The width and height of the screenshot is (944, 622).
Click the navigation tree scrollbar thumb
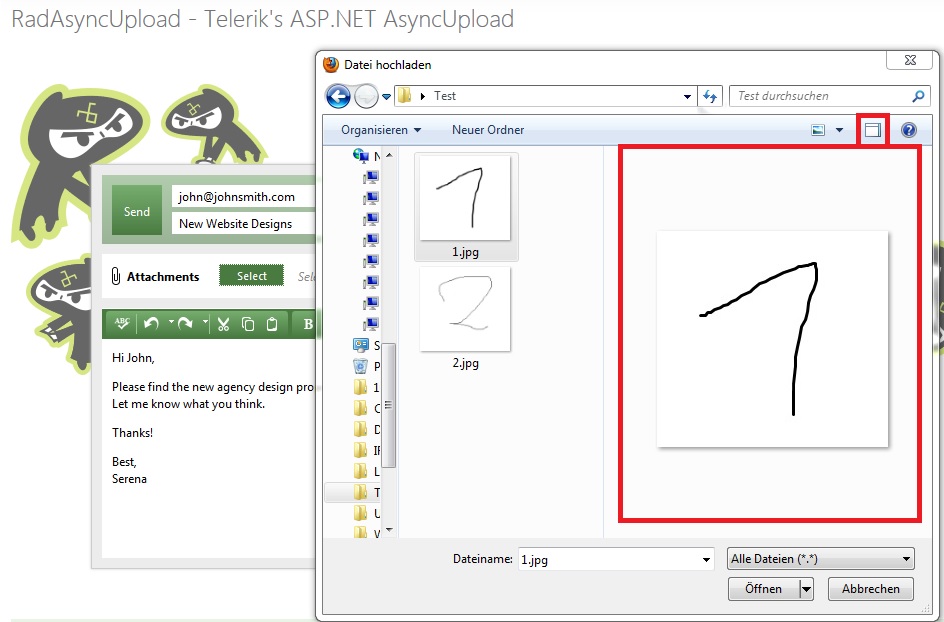[x=389, y=405]
